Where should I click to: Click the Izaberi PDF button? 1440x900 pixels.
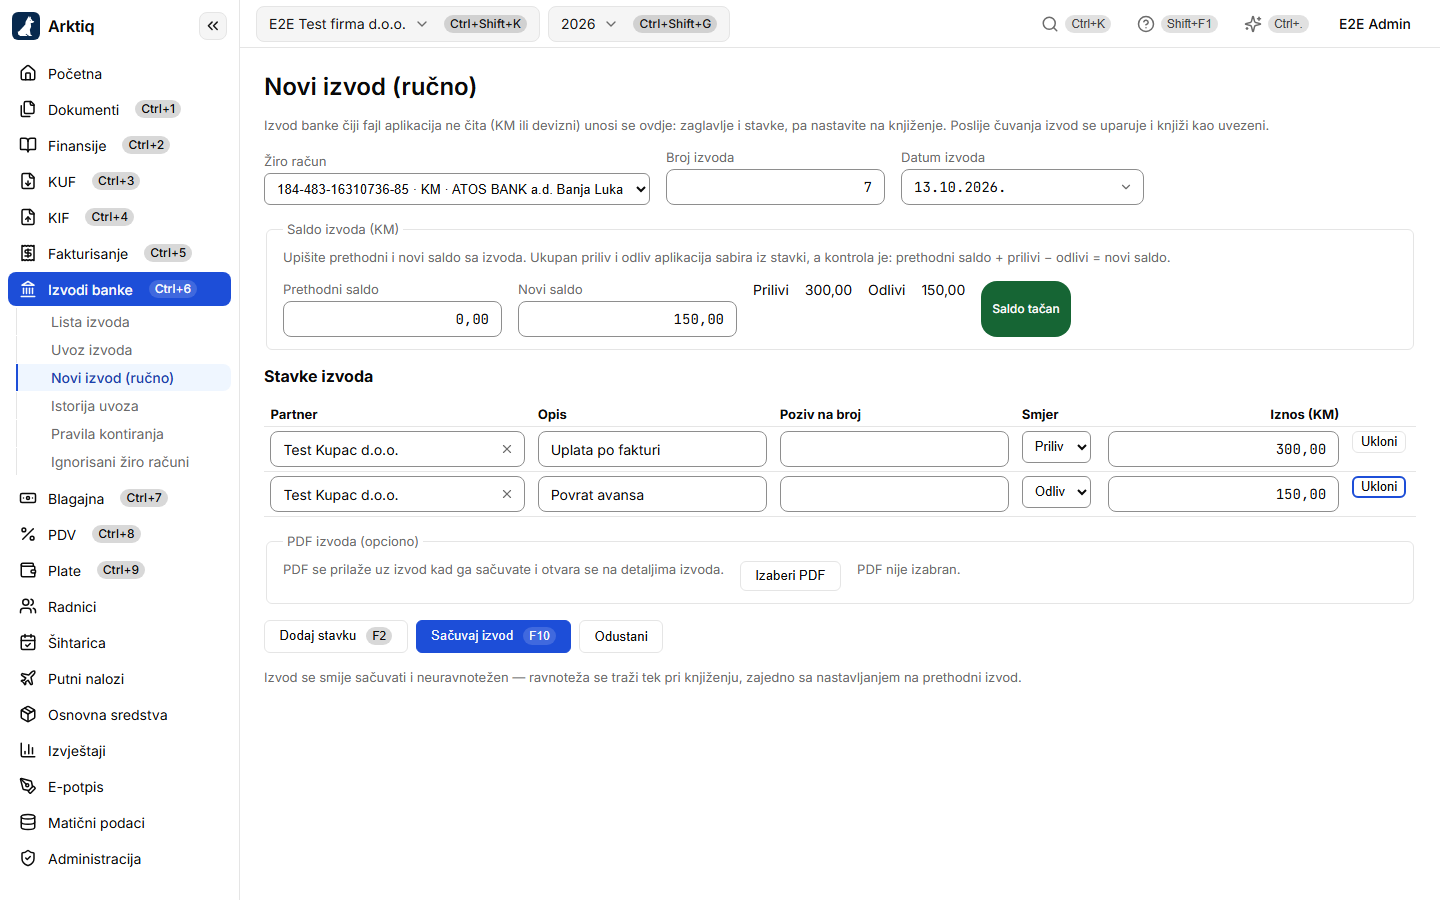pyautogui.click(x=790, y=575)
